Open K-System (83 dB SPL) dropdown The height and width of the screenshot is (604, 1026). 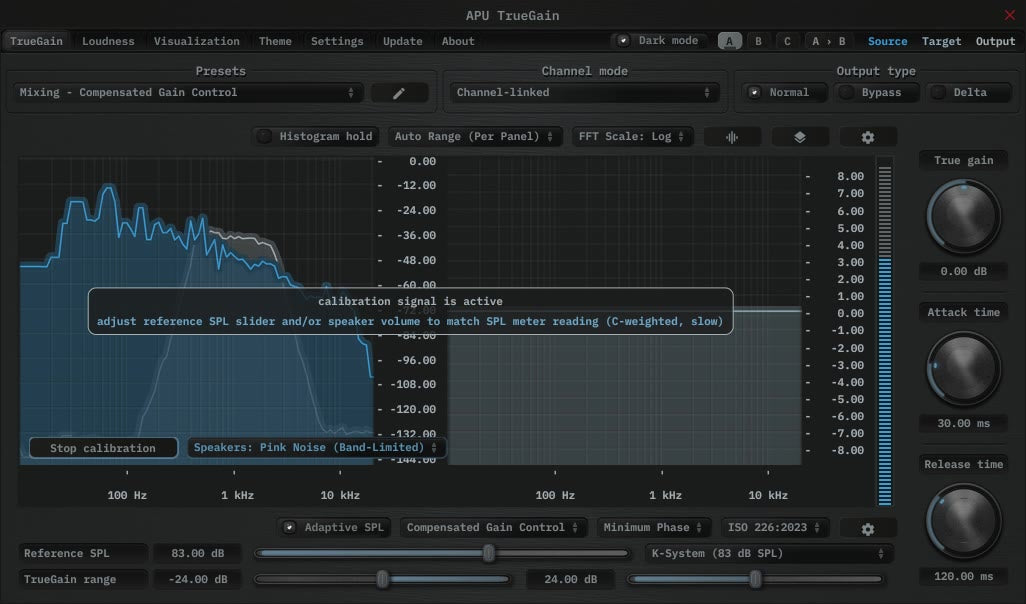pos(768,554)
